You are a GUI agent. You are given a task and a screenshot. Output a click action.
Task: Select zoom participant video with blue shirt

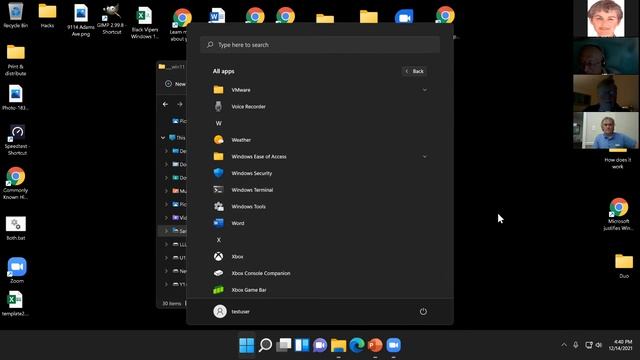(x=606, y=131)
